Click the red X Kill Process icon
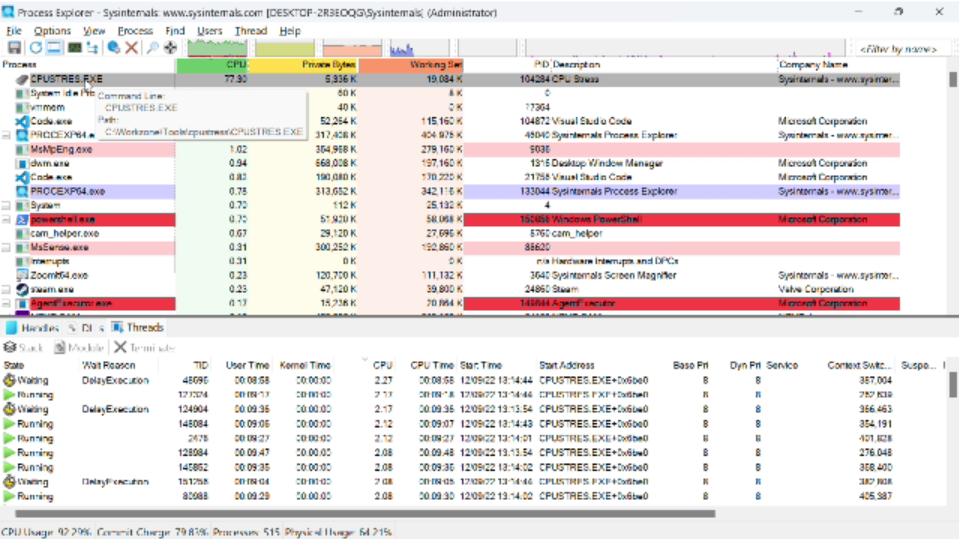This screenshot has width=959, height=539. (131, 48)
